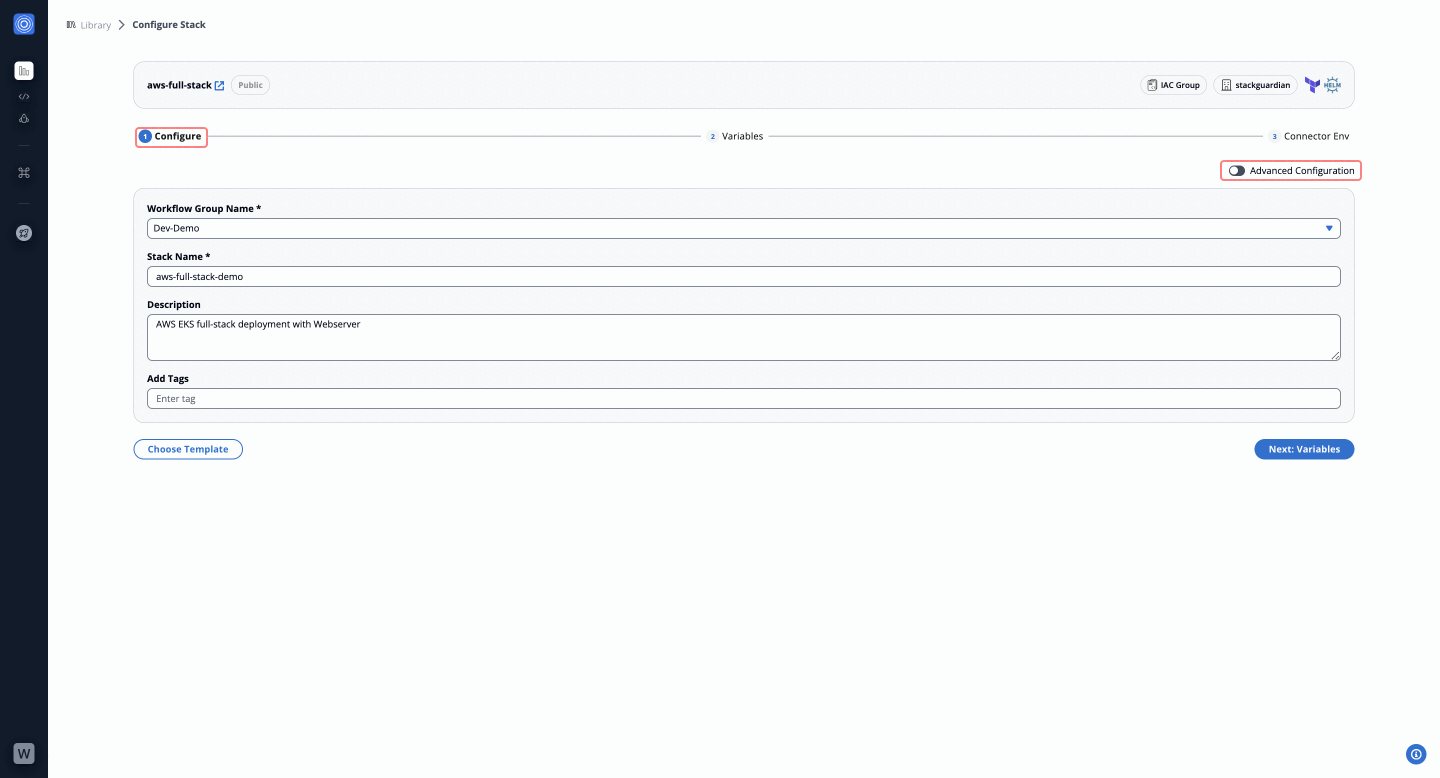Click the Next: Variables button

pyautogui.click(x=1303, y=449)
